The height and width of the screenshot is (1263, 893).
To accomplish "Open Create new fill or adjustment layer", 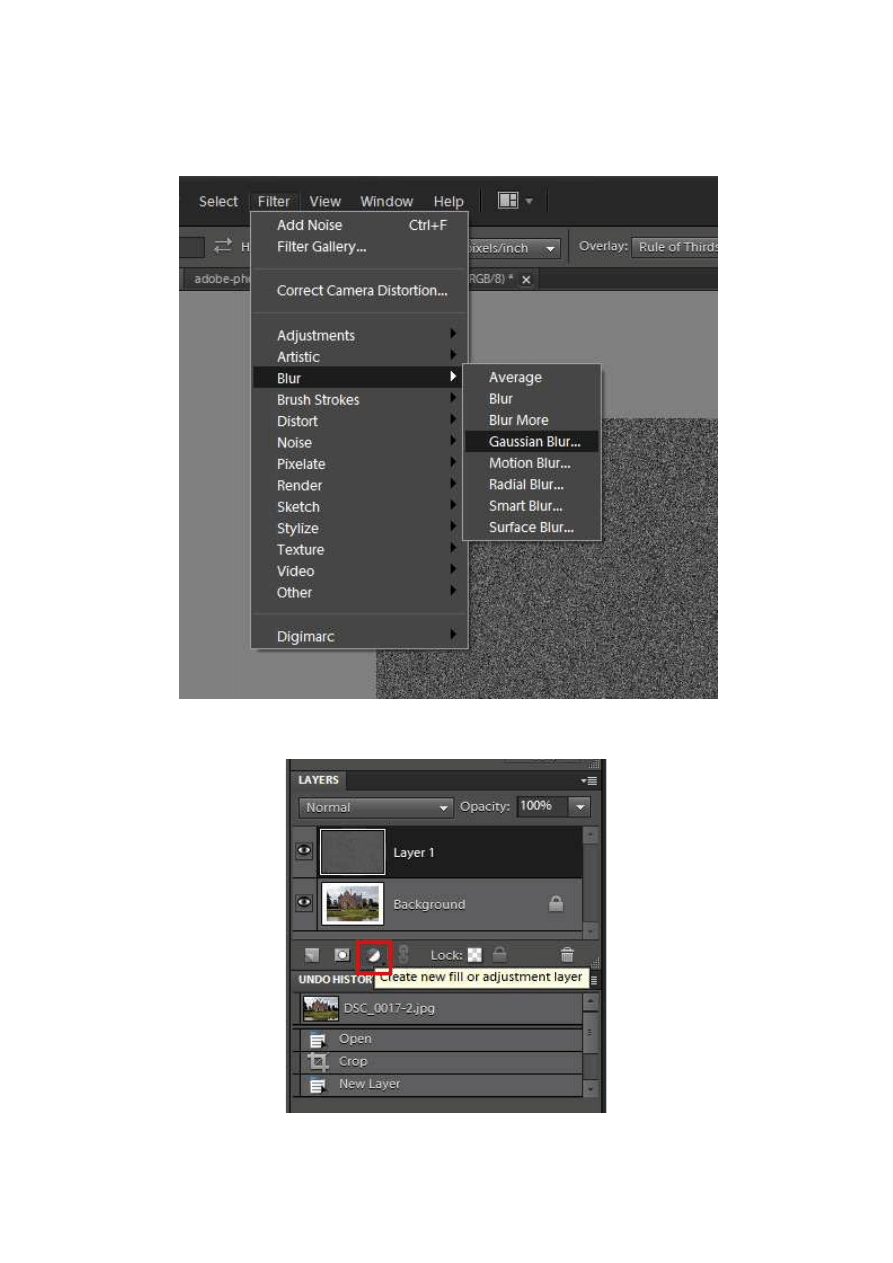I will pos(372,955).
